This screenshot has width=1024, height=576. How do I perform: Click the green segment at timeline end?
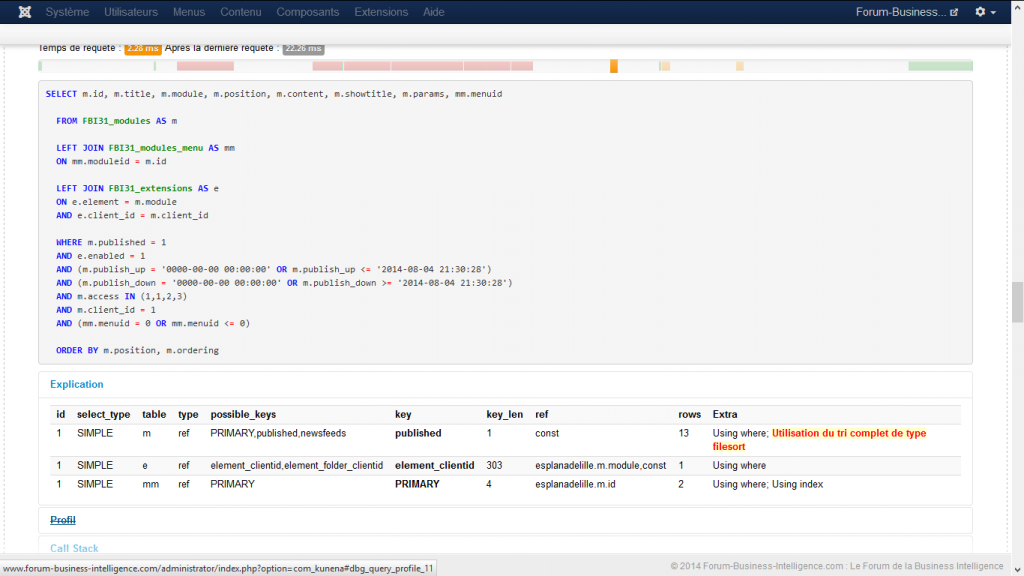point(940,66)
